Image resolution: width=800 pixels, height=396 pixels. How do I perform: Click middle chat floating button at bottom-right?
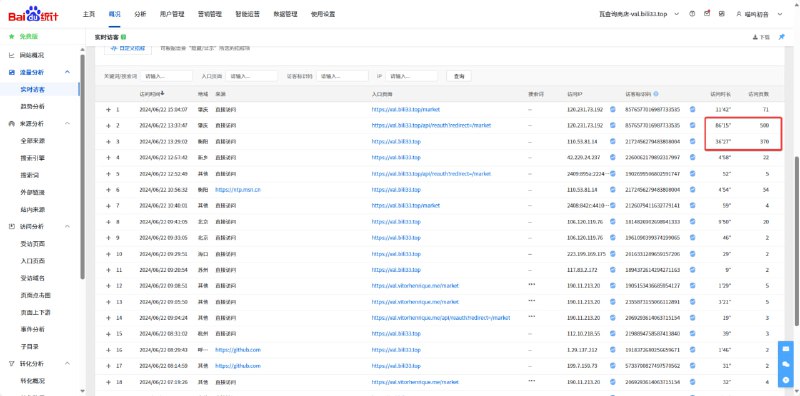[x=786, y=364]
